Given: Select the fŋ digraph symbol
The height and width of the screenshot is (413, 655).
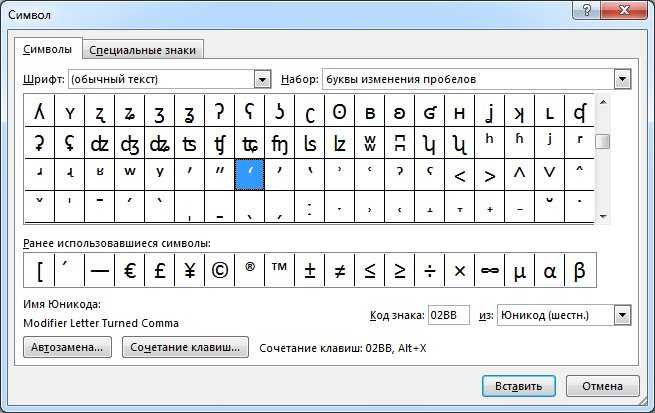Looking at the screenshot, I should click(279, 143).
